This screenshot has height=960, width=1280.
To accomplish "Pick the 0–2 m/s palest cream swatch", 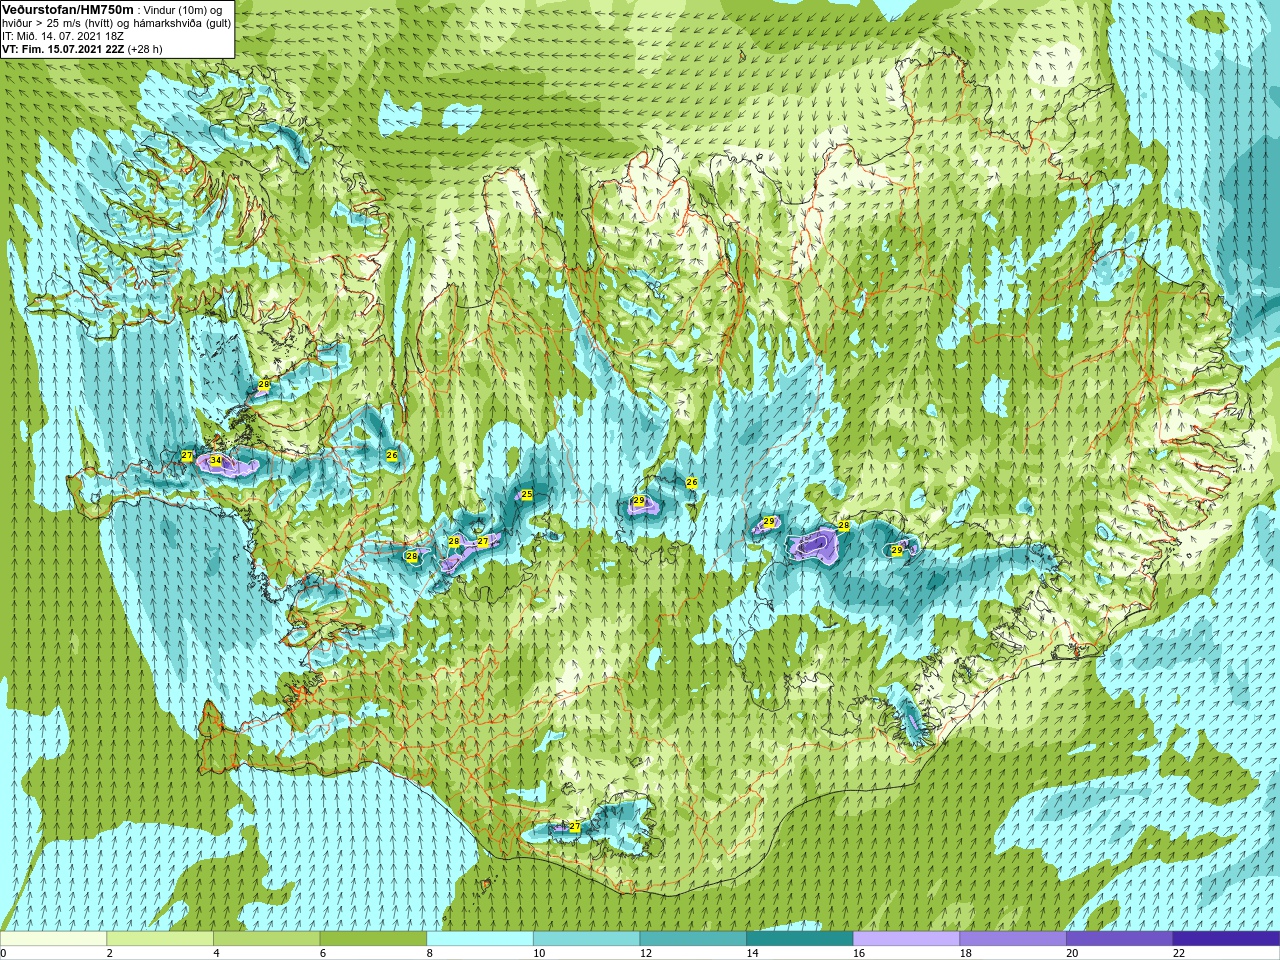I will [53, 939].
